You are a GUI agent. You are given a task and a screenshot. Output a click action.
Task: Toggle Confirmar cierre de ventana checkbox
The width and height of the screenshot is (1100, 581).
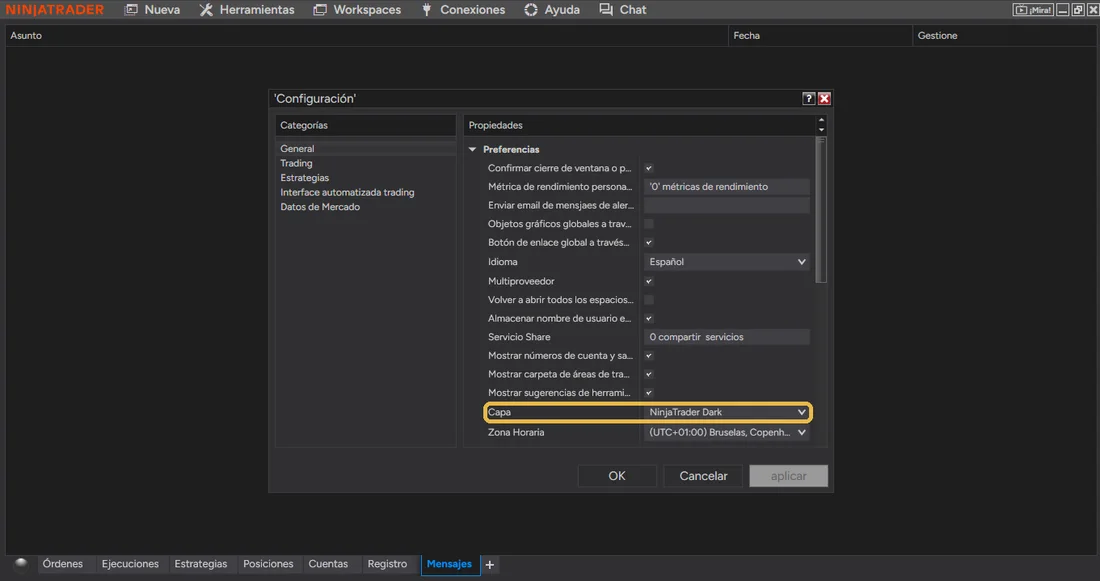tap(649, 168)
